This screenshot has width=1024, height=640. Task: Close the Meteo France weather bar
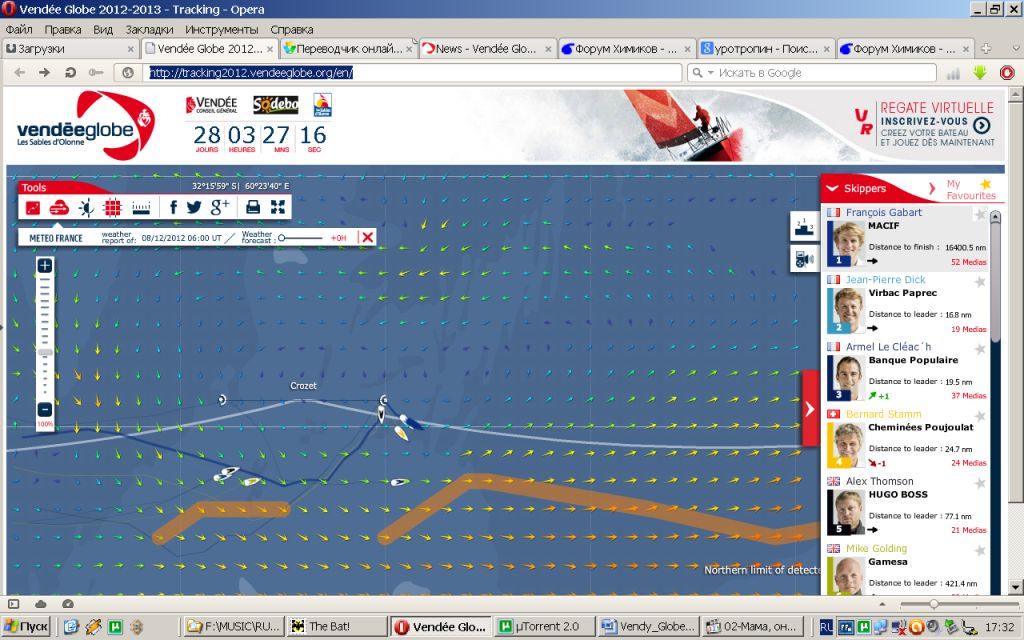point(367,237)
